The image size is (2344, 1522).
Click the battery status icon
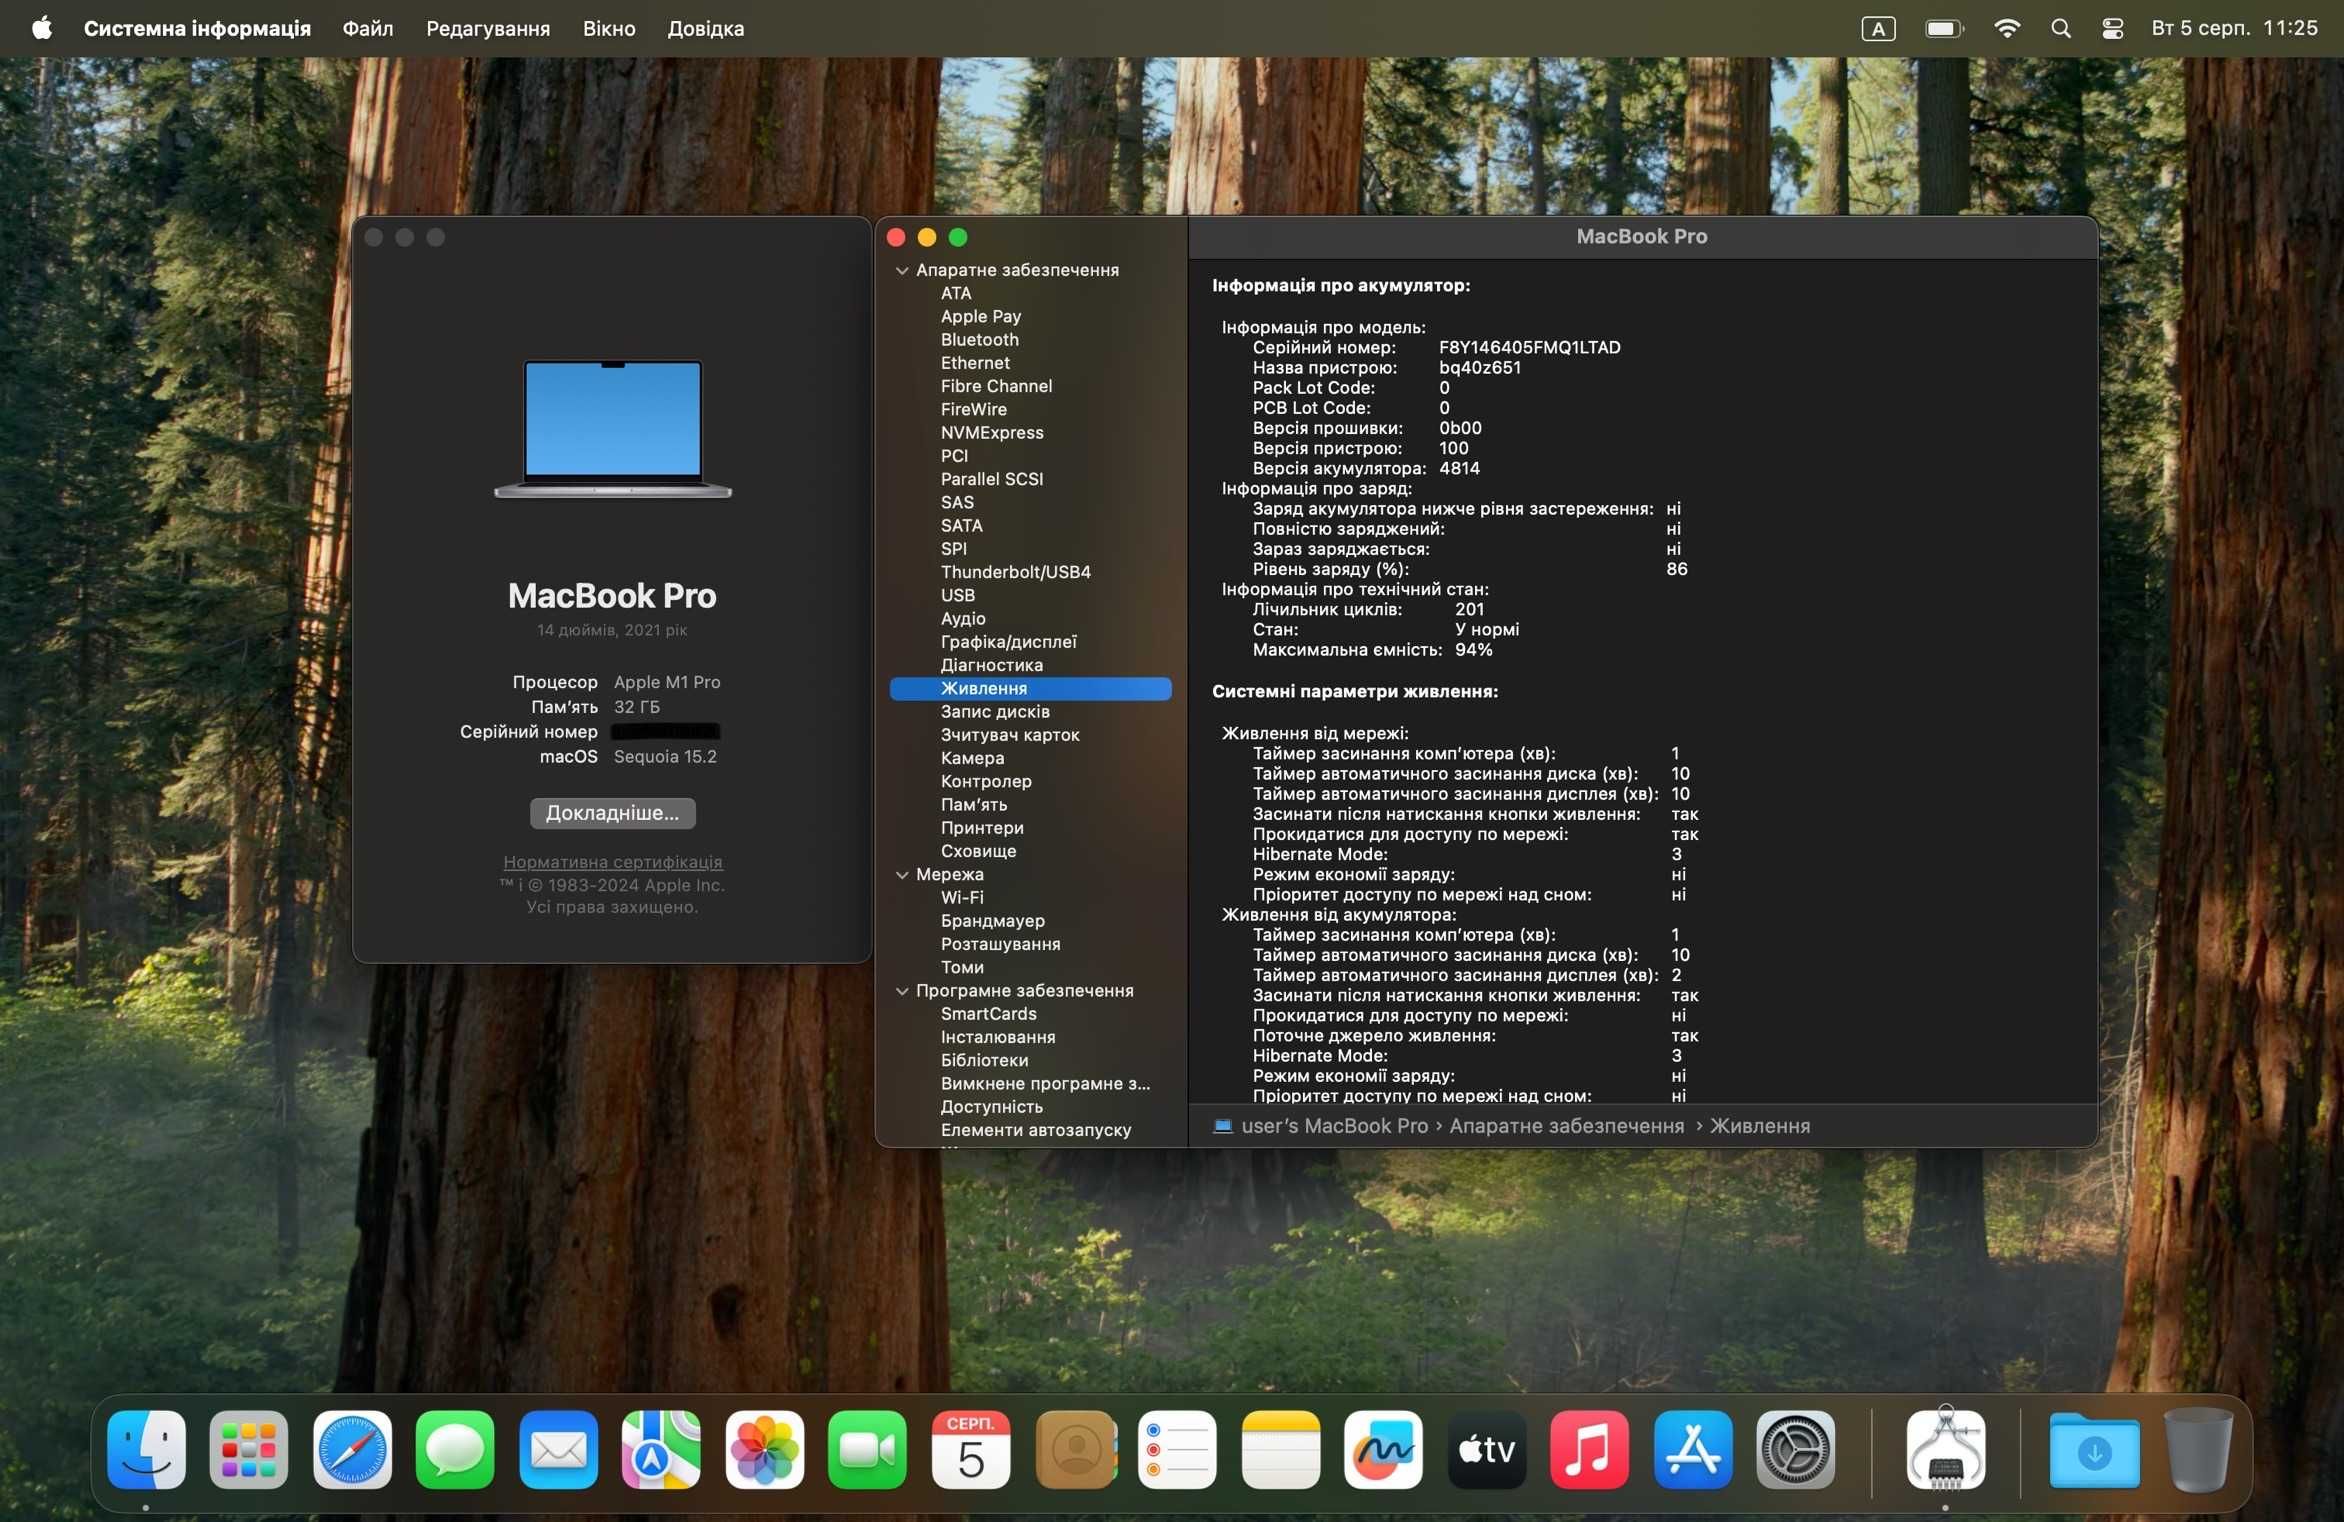(x=1944, y=28)
